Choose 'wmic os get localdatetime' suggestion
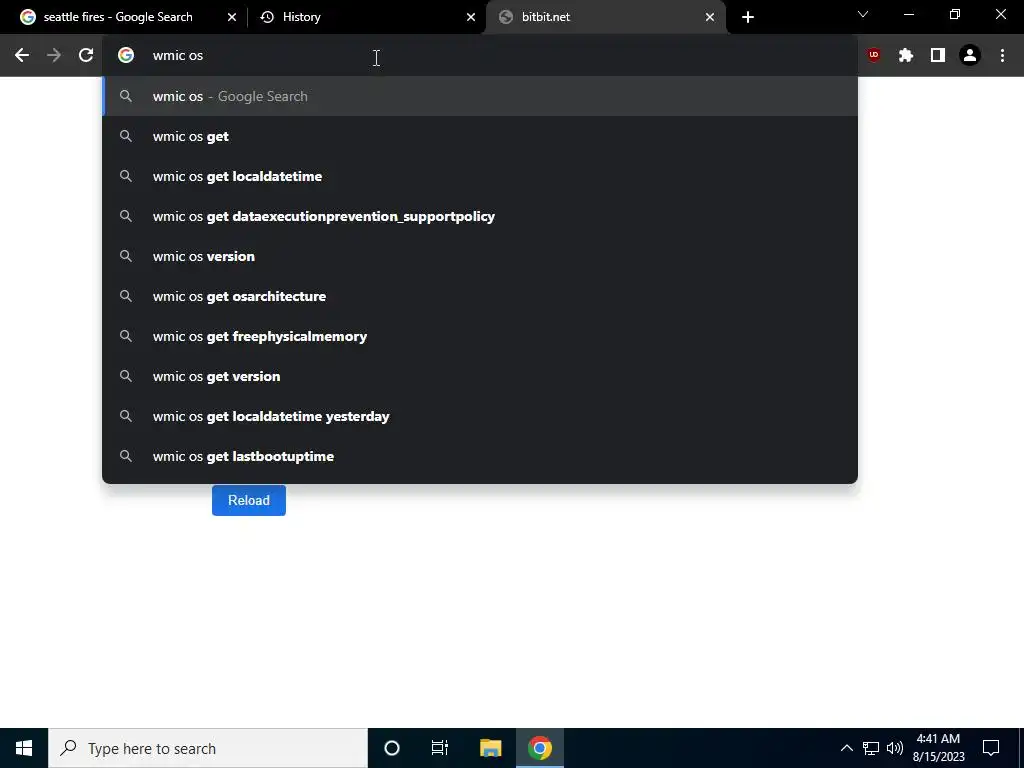Viewport: 1024px width, 768px height. 480,176
